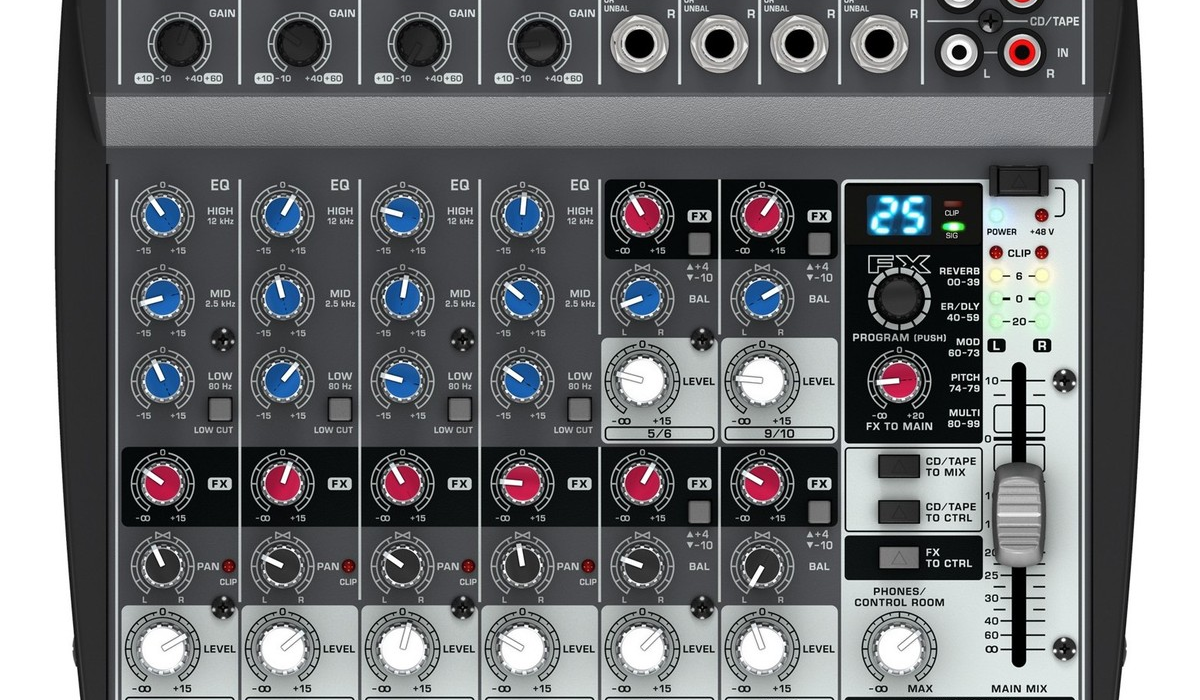Adjust channel 3 PAN knob
The width and height of the screenshot is (1200, 700).
pos(401,565)
